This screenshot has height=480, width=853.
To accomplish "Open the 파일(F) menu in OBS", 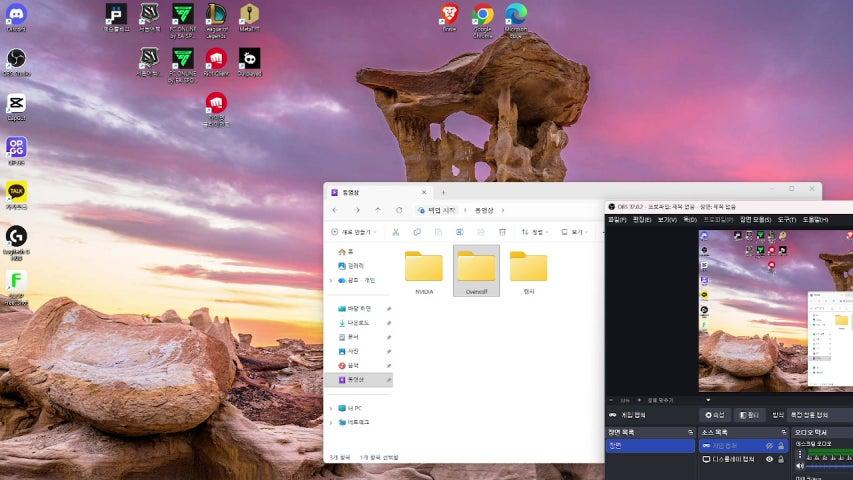I will point(617,219).
